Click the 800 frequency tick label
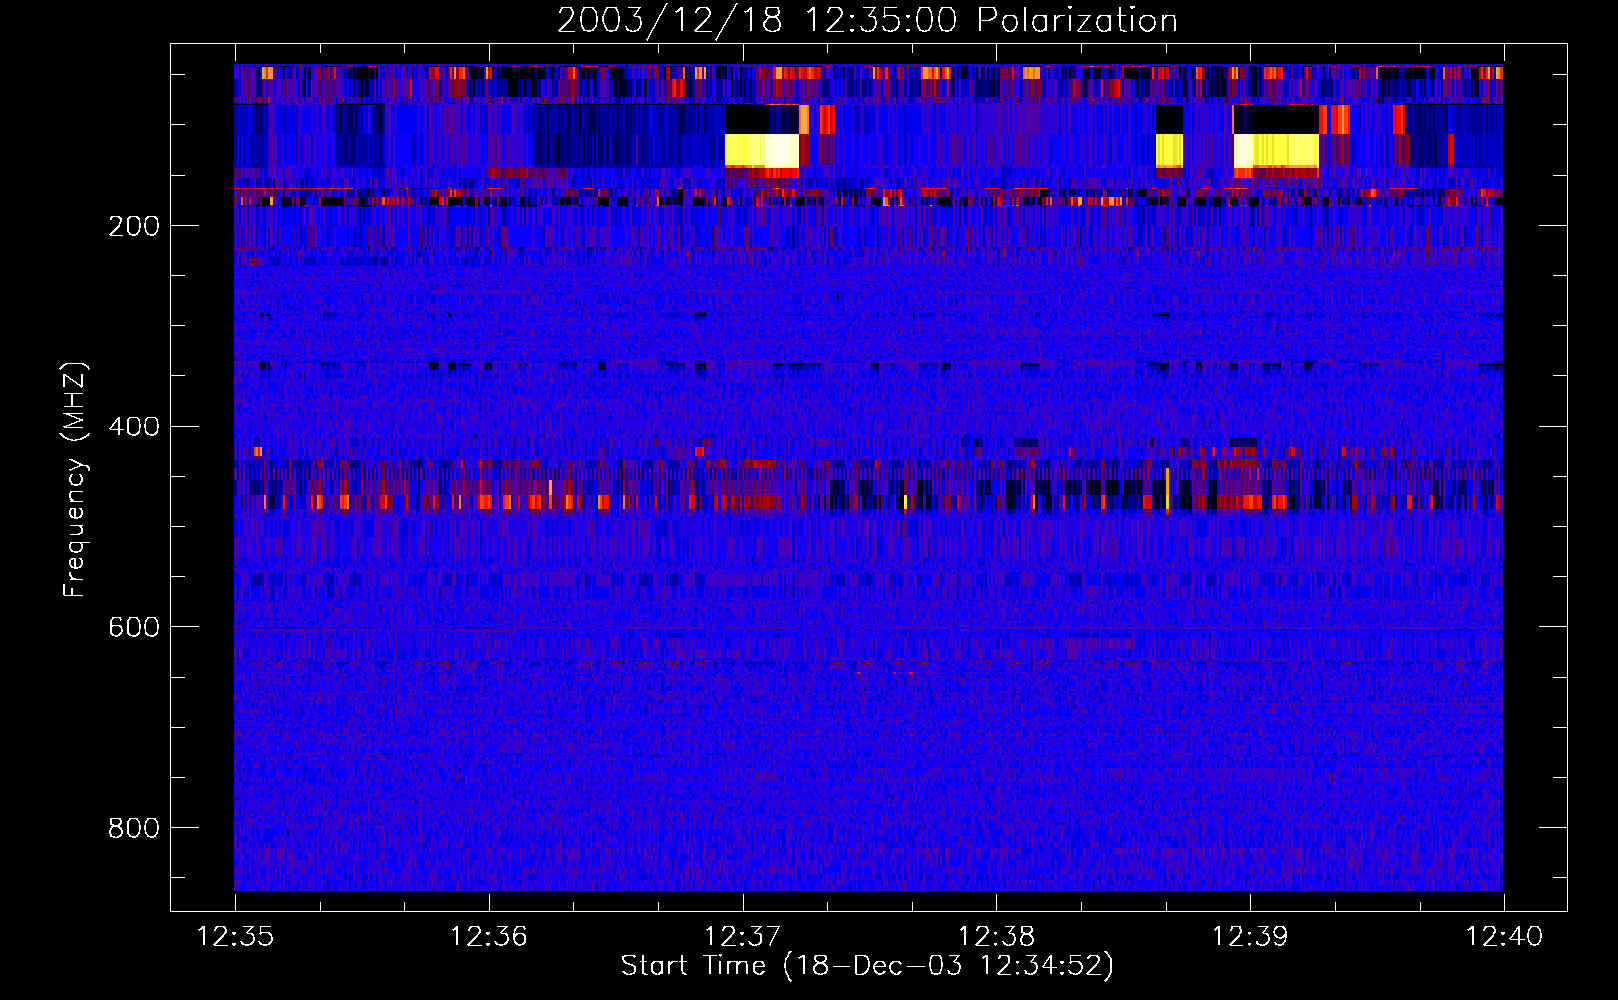 (x=134, y=828)
